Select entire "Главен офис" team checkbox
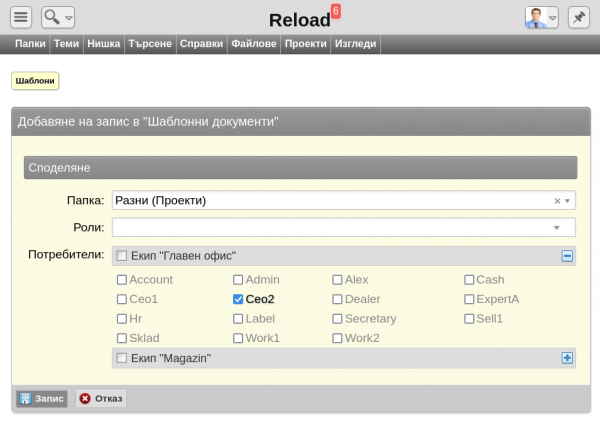The height and width of the screenshot is (425, 600). point(122,256)
